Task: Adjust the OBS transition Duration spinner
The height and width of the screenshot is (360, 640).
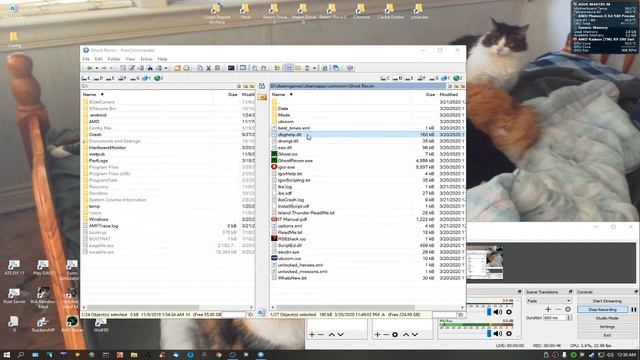Action: (x=569, y=318)
